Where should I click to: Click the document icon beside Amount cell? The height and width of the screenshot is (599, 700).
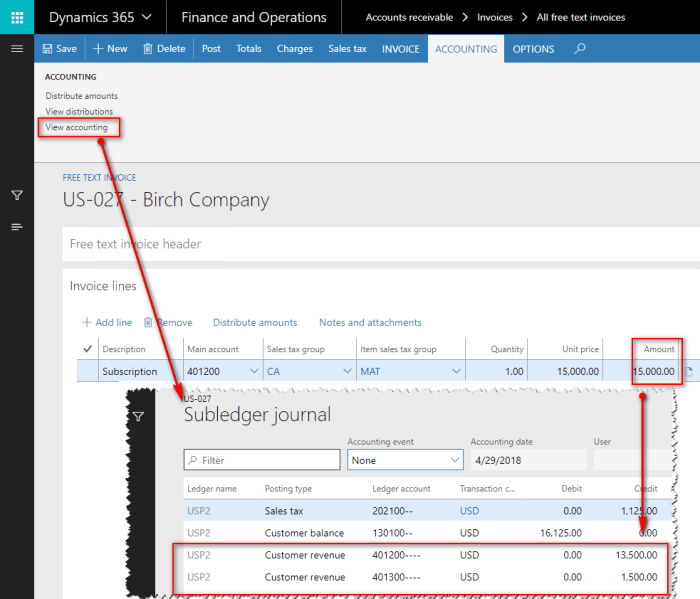689,371
